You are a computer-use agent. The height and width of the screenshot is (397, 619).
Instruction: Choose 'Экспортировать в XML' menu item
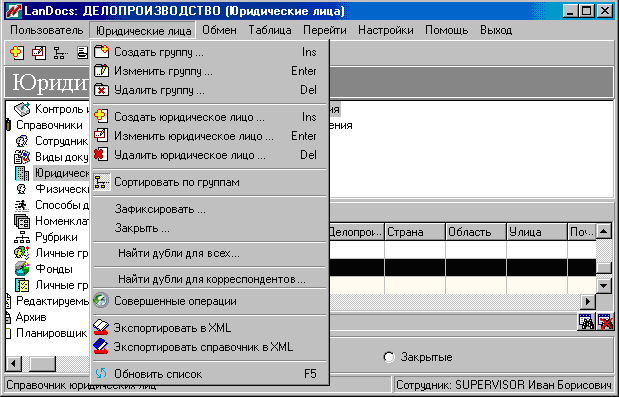210,328
